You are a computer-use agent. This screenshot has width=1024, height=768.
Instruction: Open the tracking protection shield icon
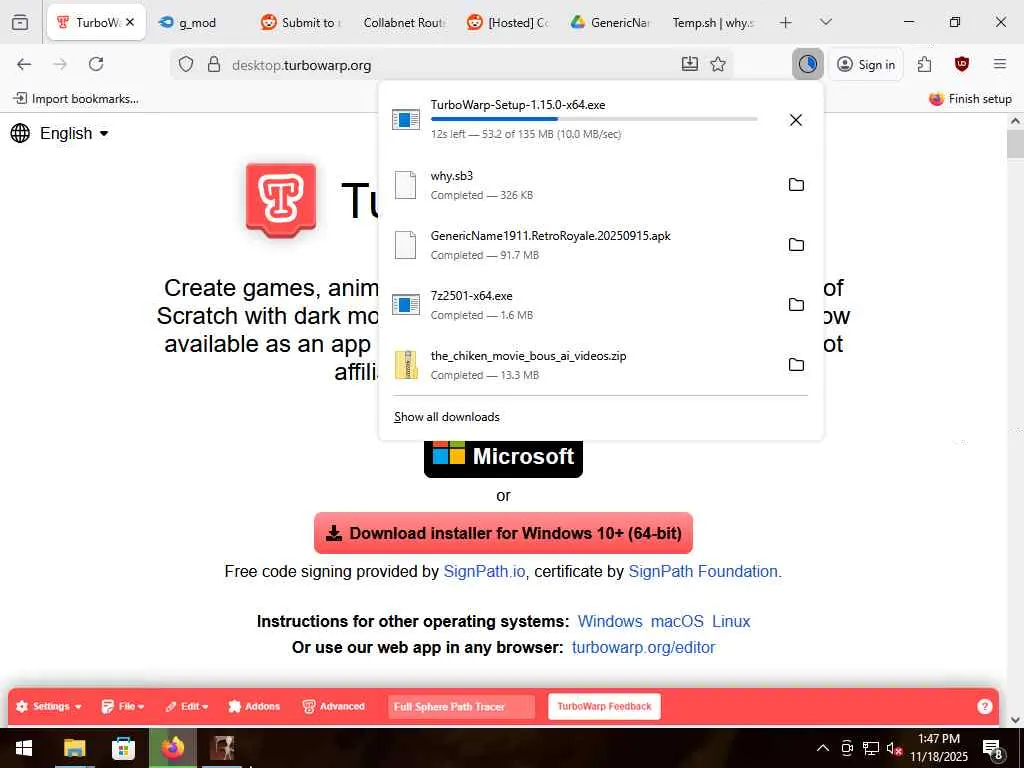point(186,65)
